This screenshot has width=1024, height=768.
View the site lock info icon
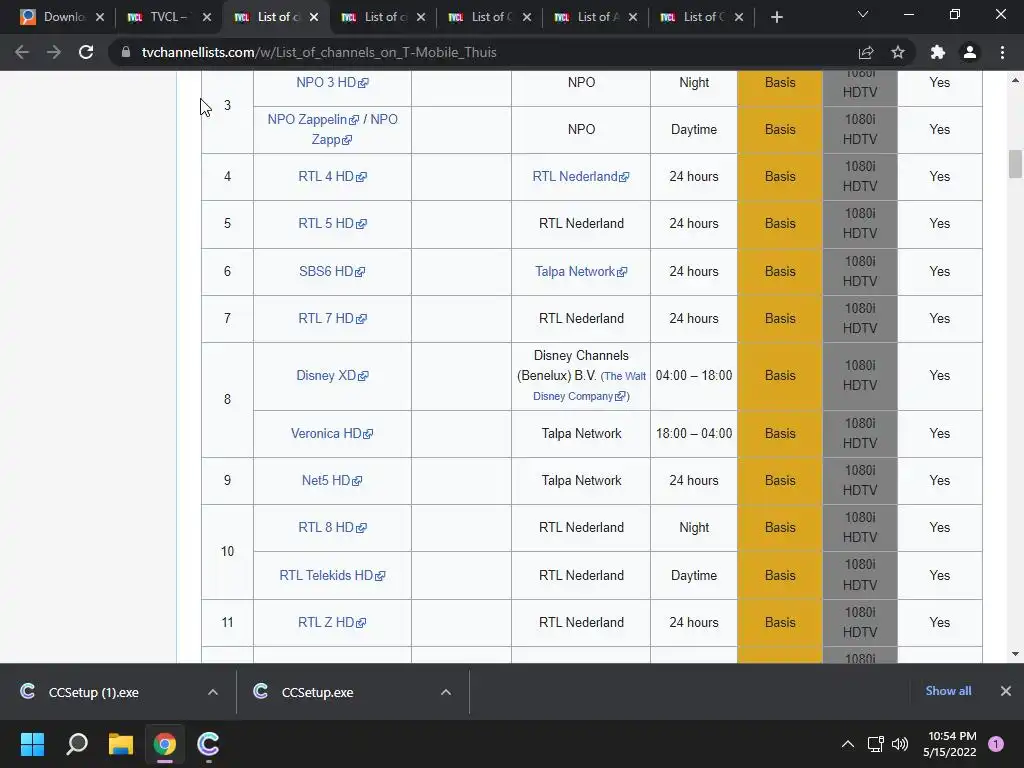(126, 52)
